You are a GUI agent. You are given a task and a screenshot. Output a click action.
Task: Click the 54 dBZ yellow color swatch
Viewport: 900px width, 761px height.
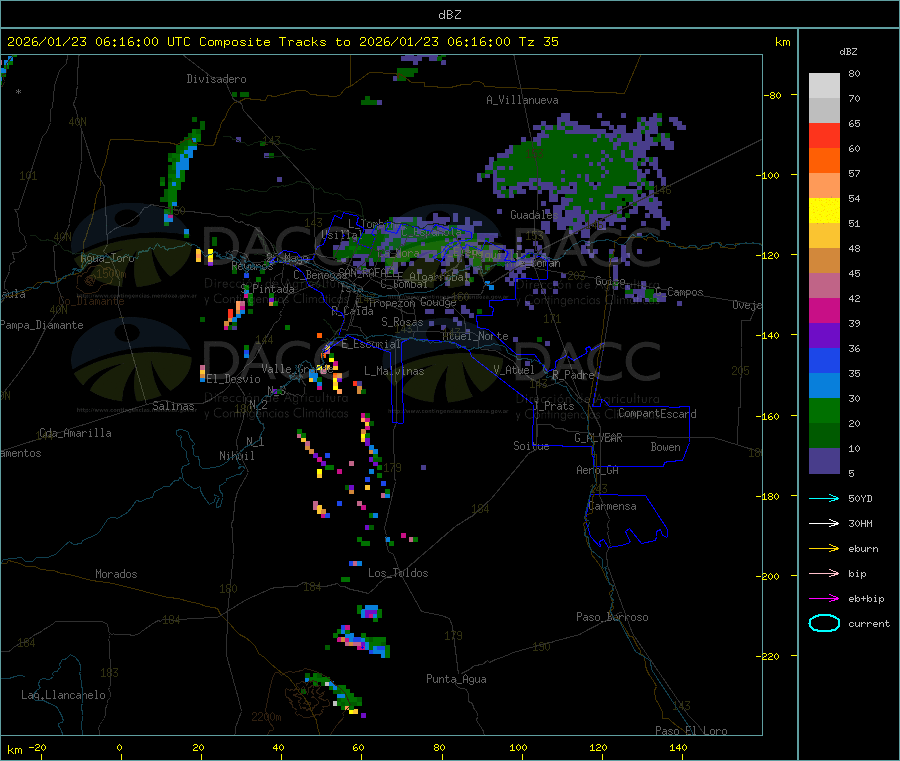[824, 211]
